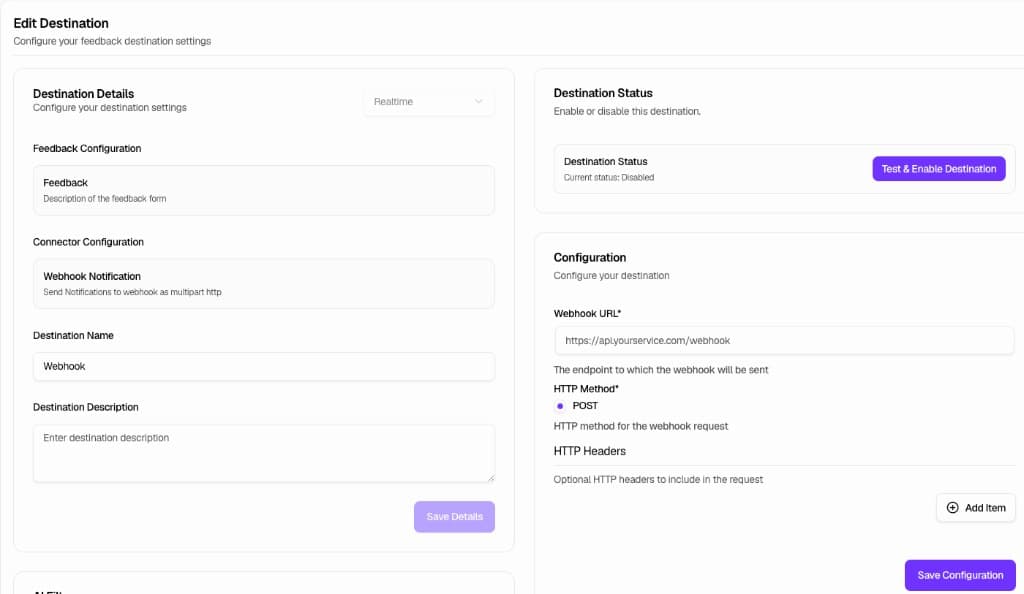Click the Save Configuration button
The height and width of the screenshot is (594, 1024).
coord(959,575)
